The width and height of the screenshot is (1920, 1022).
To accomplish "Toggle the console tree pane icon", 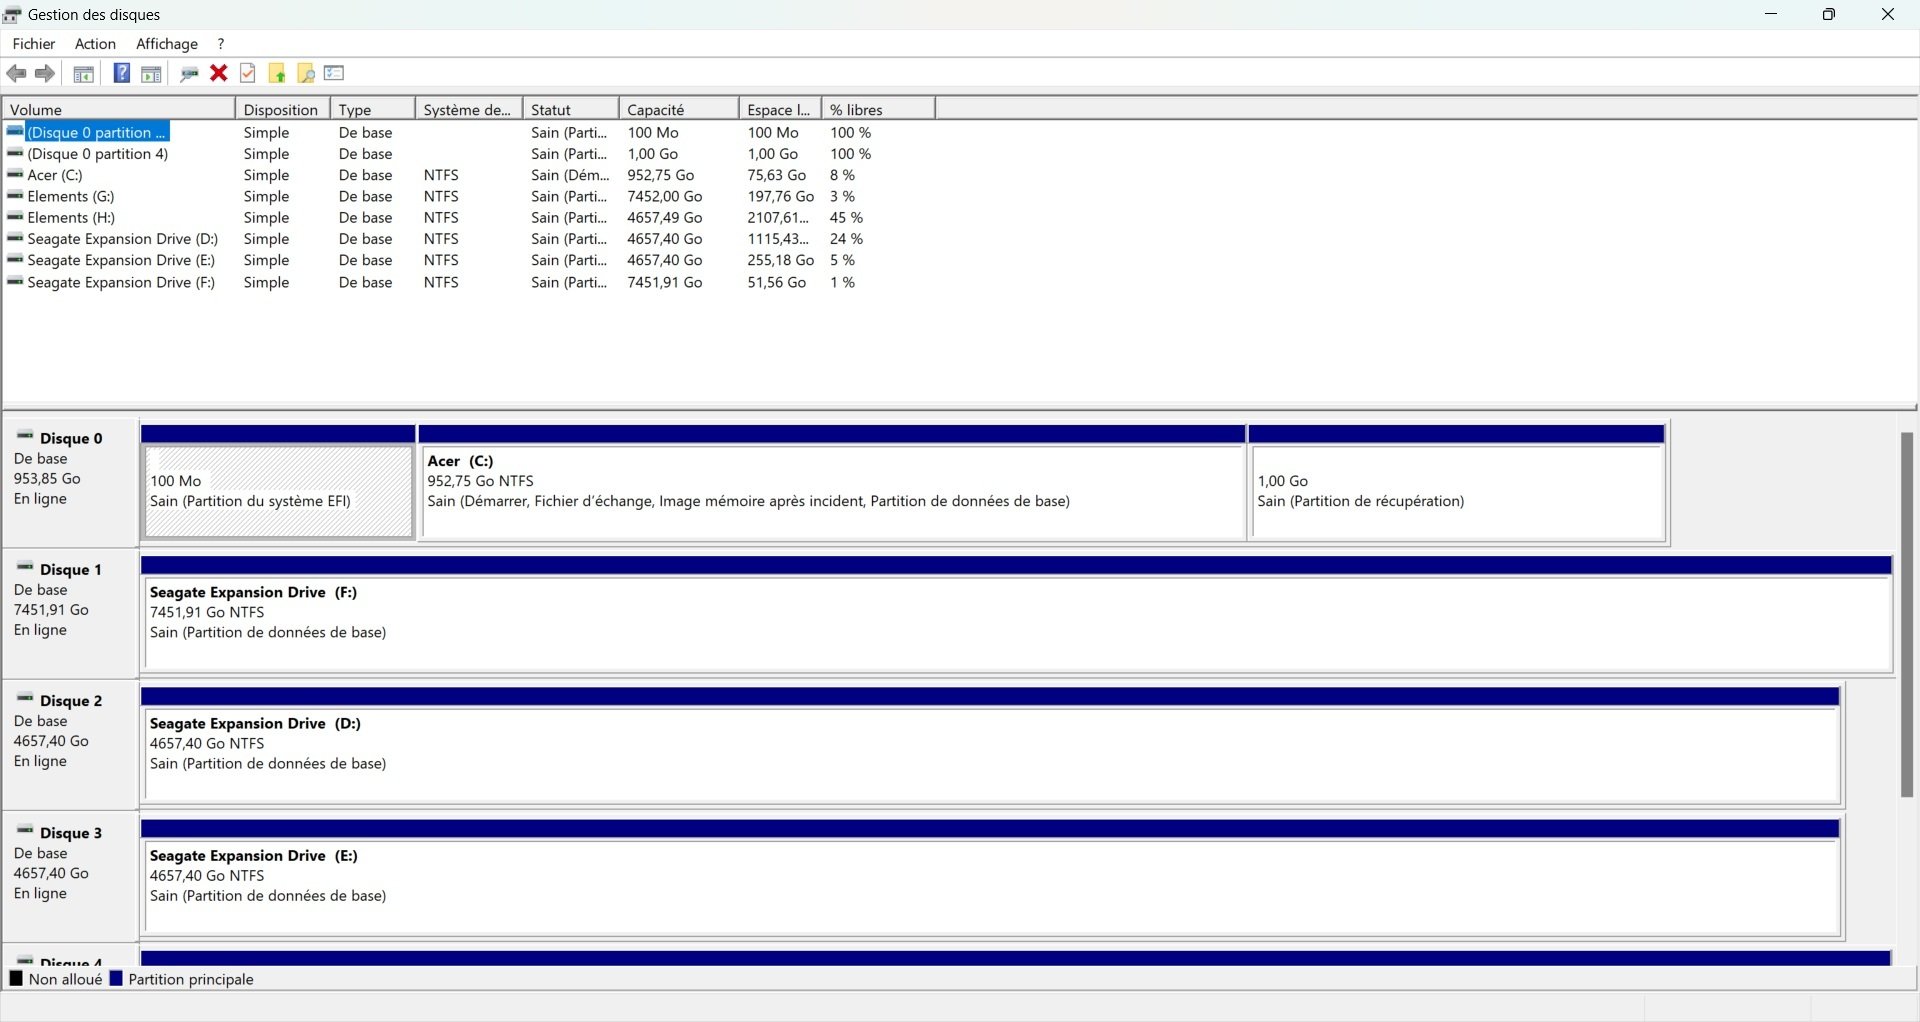I will pos(84,73).
